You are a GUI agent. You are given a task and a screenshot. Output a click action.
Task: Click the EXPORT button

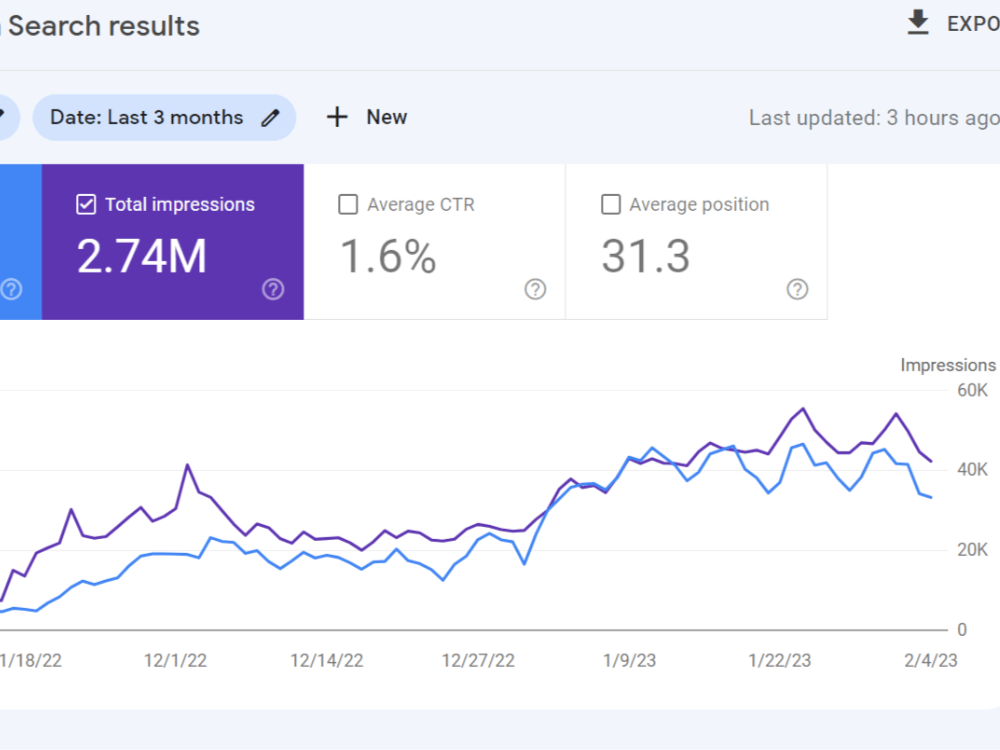pos(953,24)
